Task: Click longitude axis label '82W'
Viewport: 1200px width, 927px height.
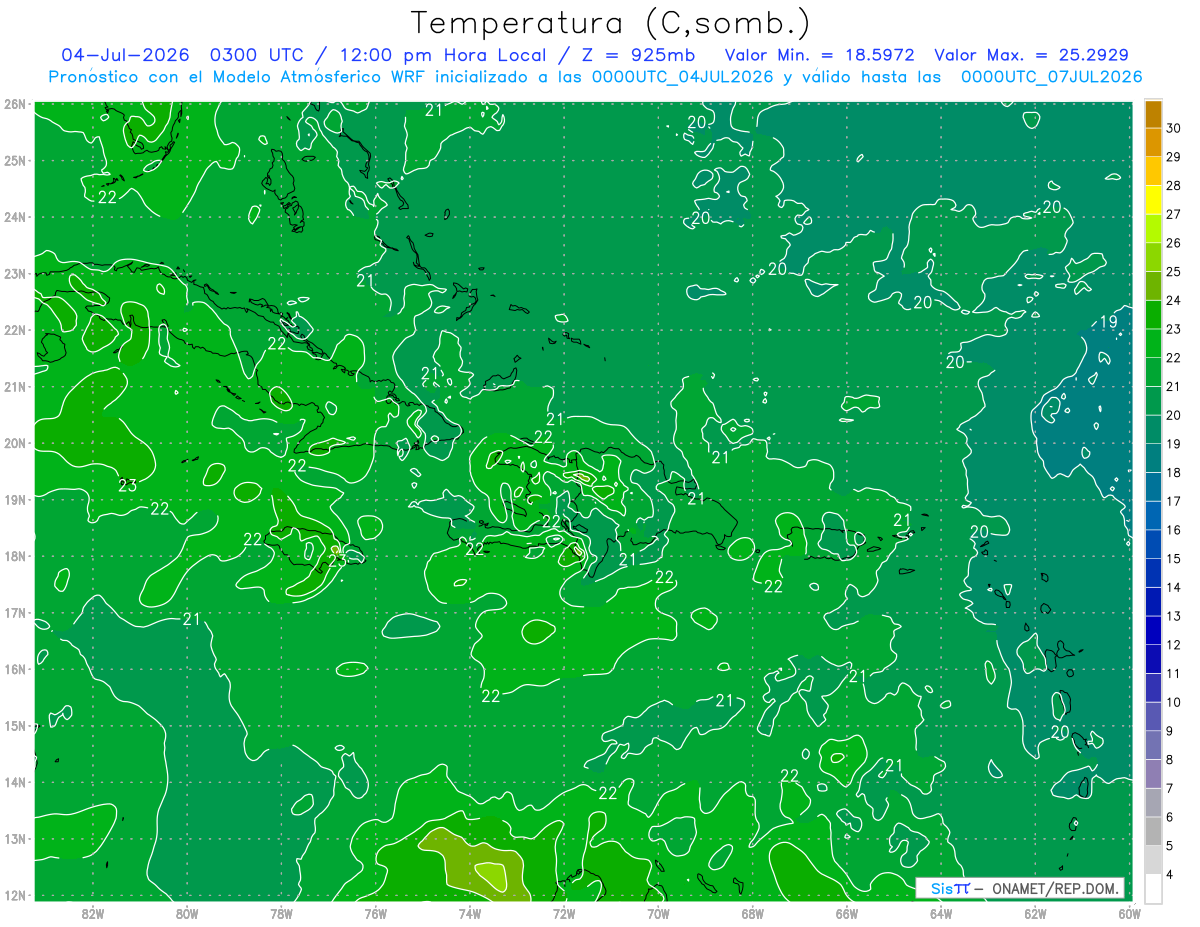Action: pos(93,913)
